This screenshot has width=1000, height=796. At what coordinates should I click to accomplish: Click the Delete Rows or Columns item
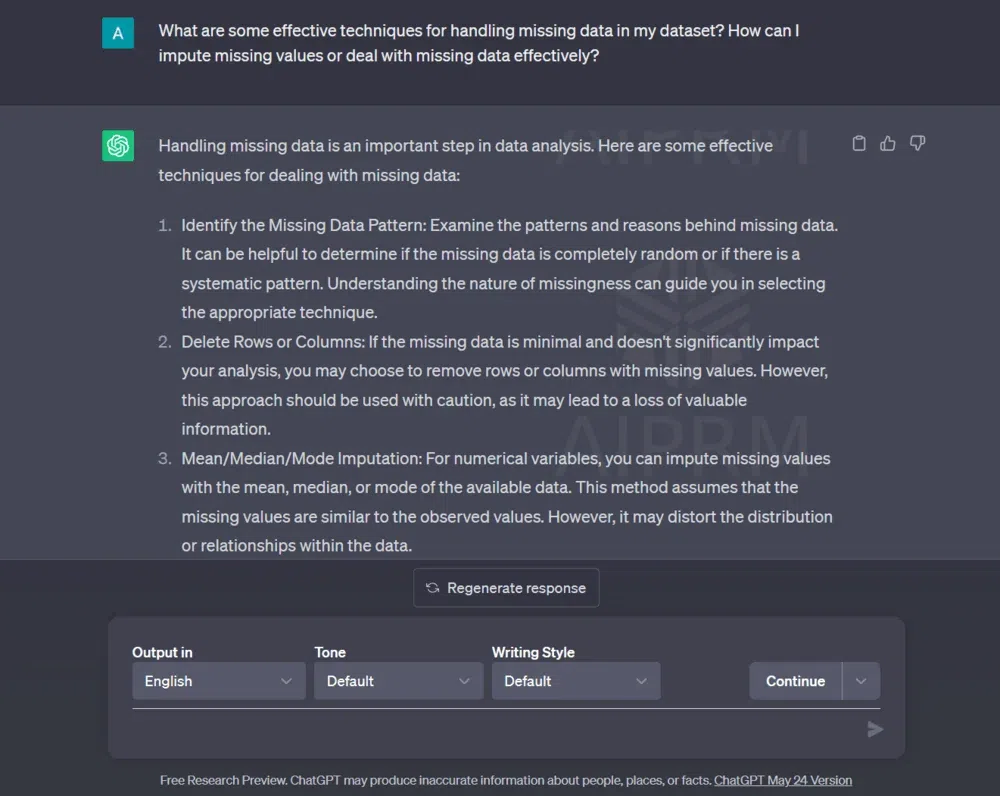pyautogui.click(x=504, y=385)
